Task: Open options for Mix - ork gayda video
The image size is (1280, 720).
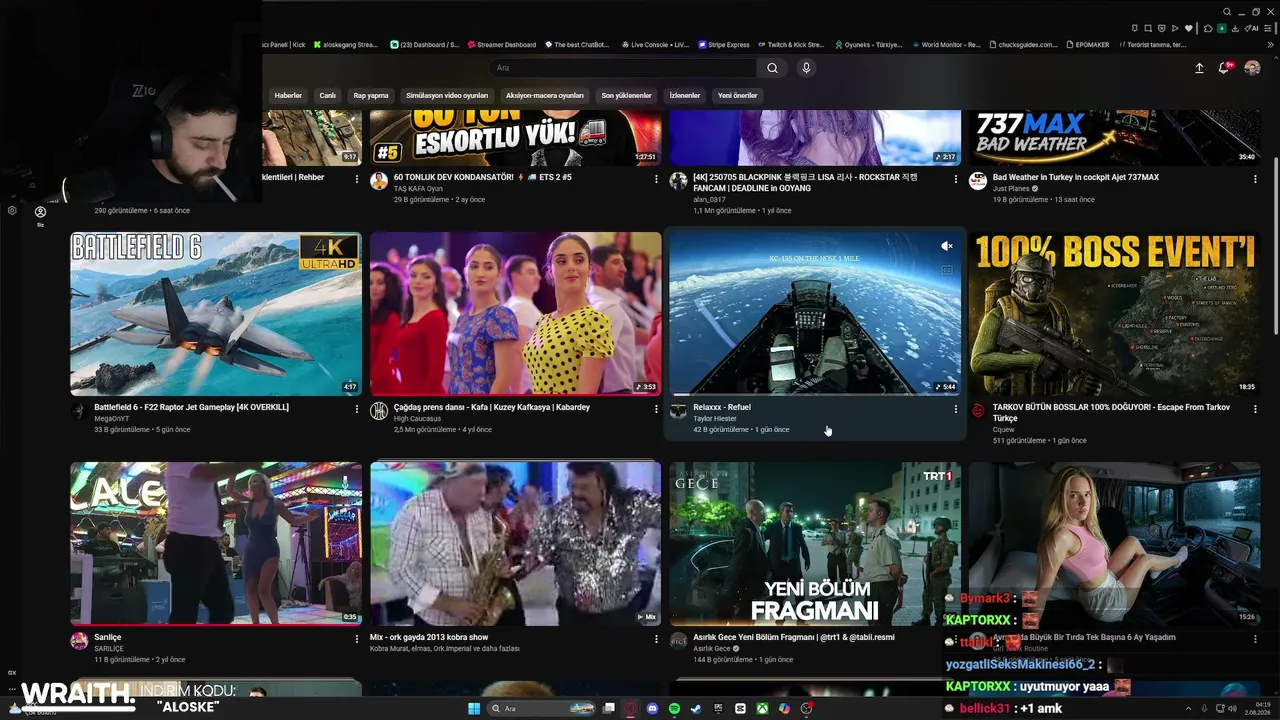Action: [x=655, y=638]
